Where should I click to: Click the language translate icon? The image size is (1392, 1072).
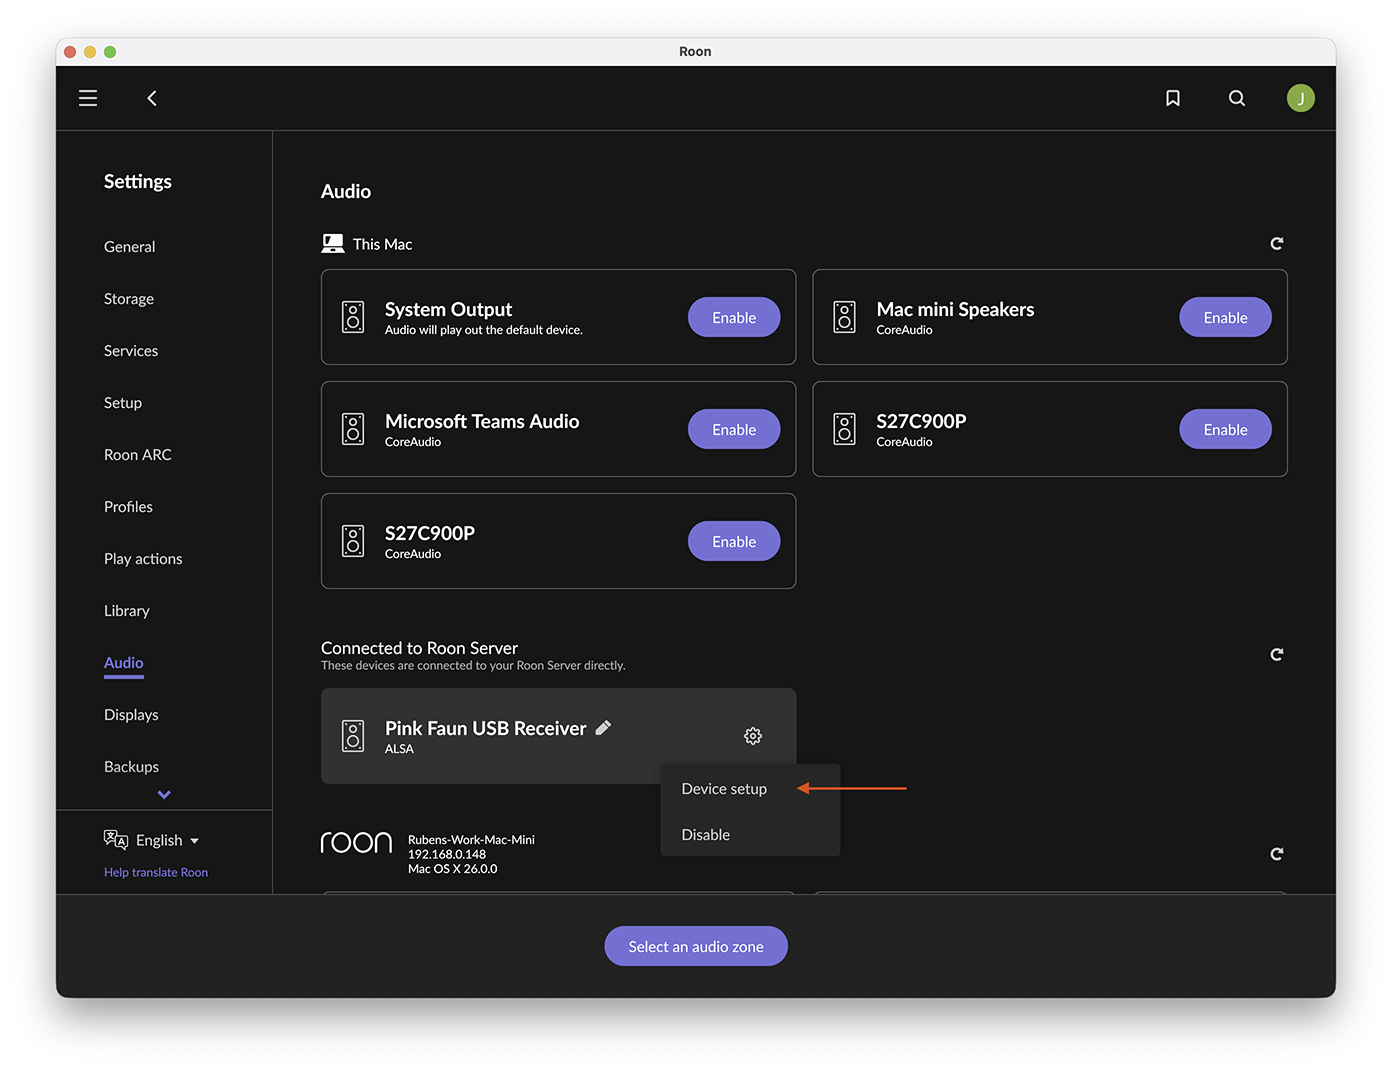click(x=116, y=840)
